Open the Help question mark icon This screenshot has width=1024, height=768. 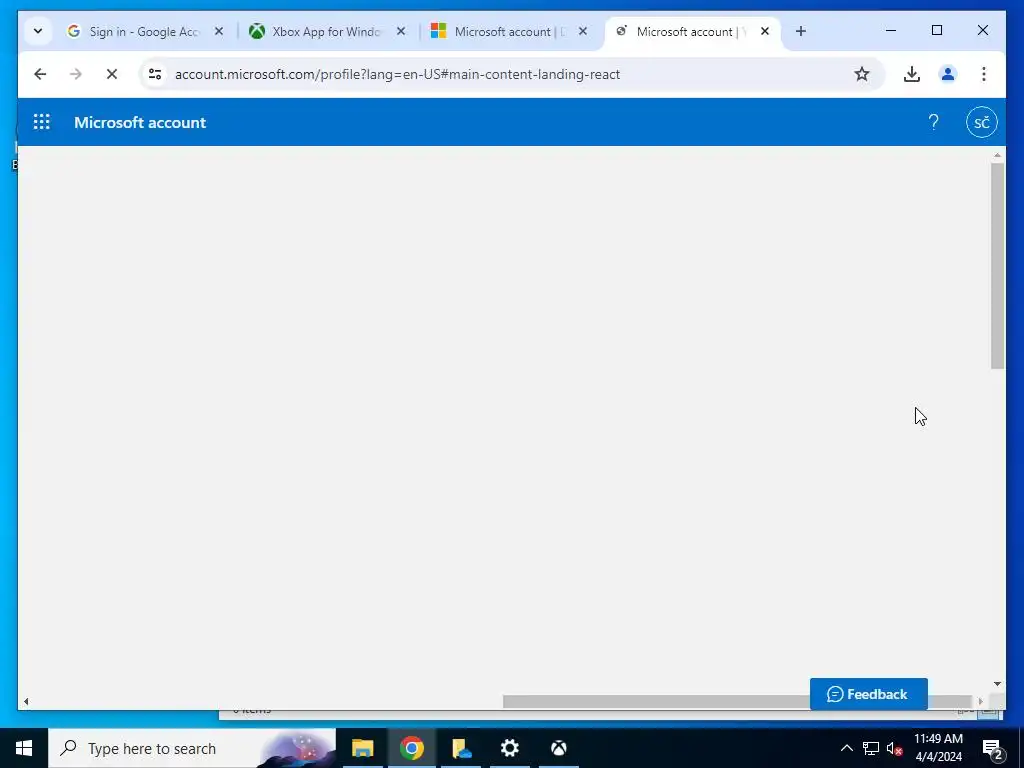[933, 122]
